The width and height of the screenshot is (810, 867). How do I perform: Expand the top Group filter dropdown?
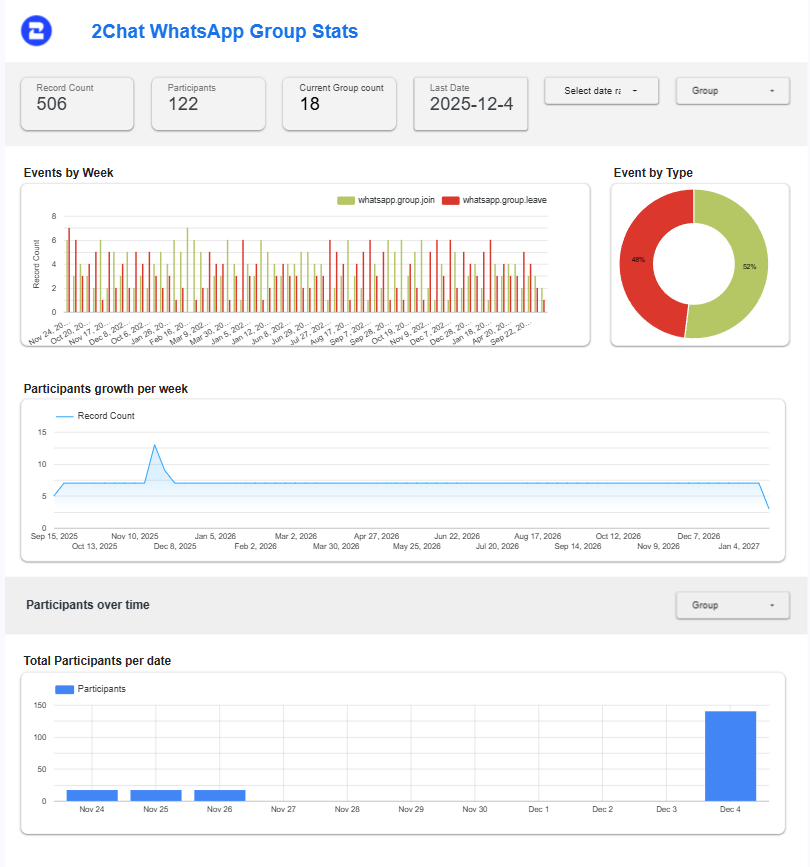coord(733,91)
